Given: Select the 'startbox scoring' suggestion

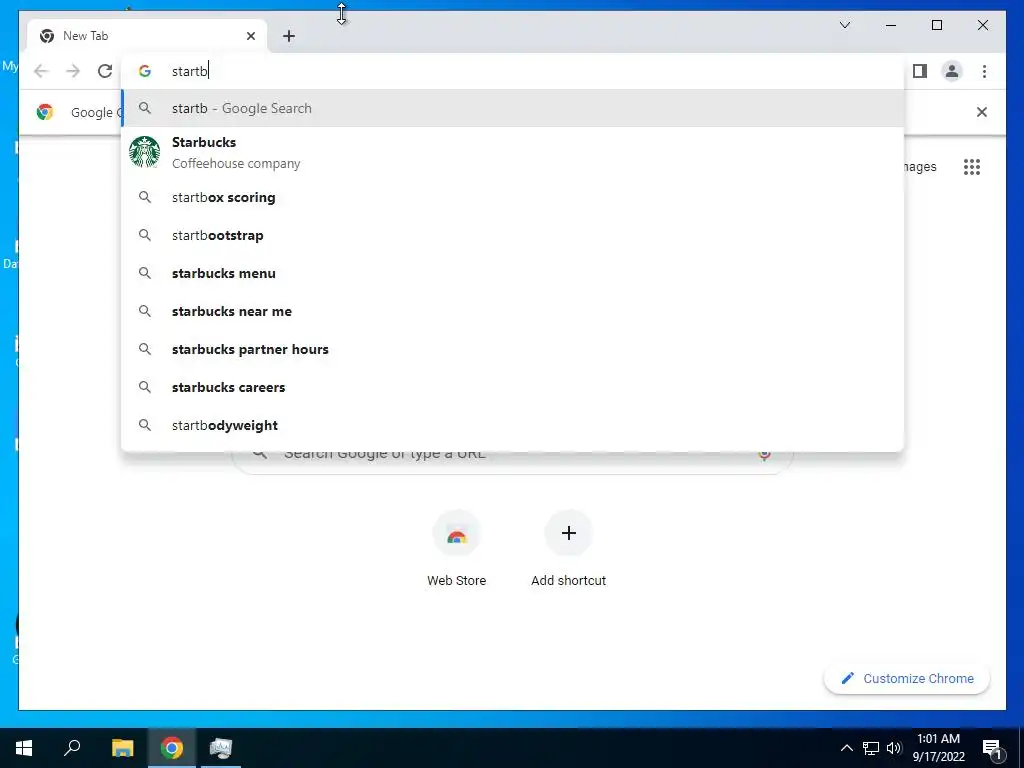Looking at the screenshot, I should tap(513, 197).
